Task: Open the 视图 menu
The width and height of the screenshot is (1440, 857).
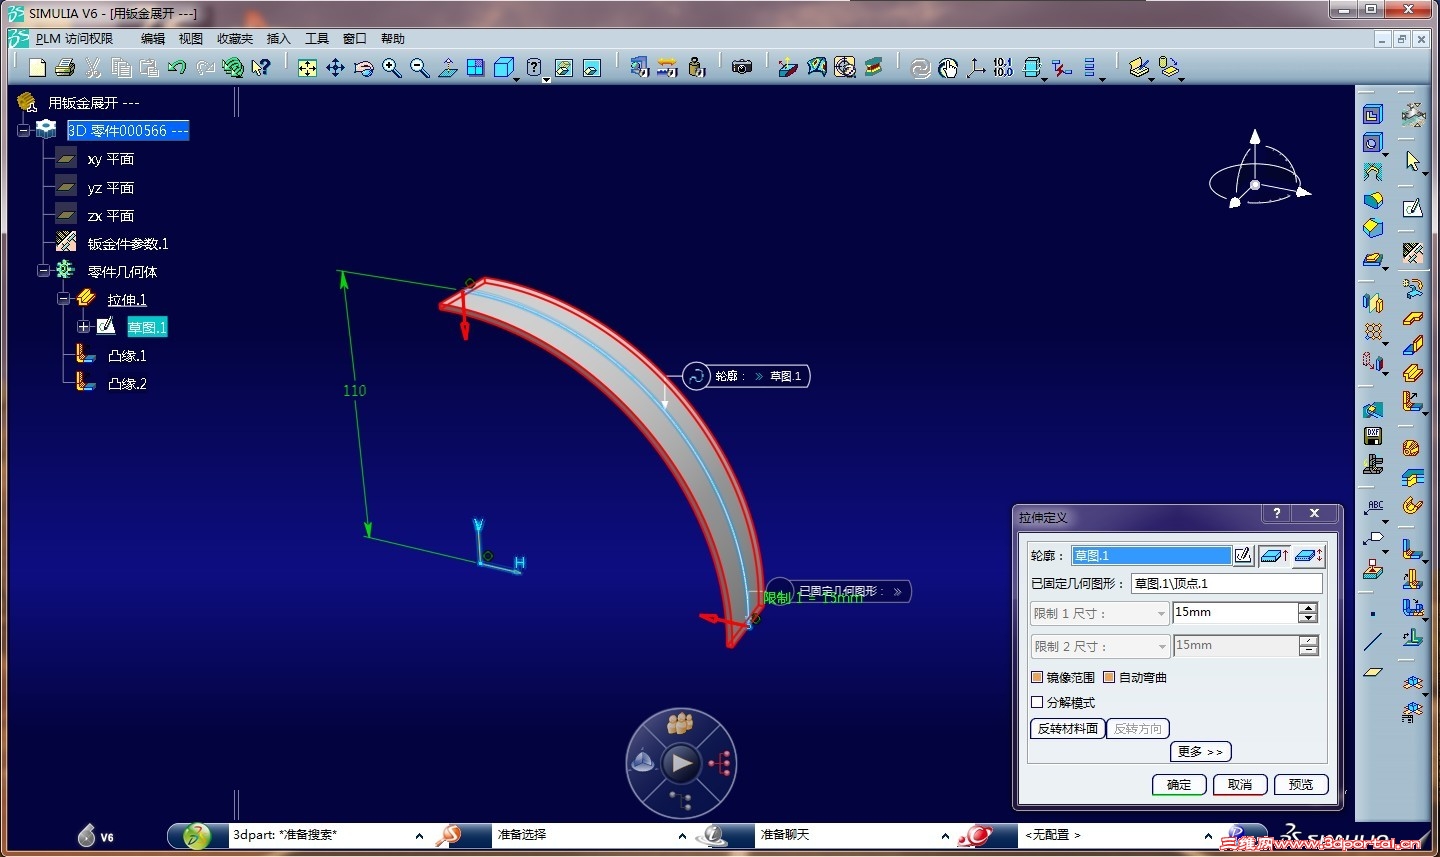Action: point(190,39)
